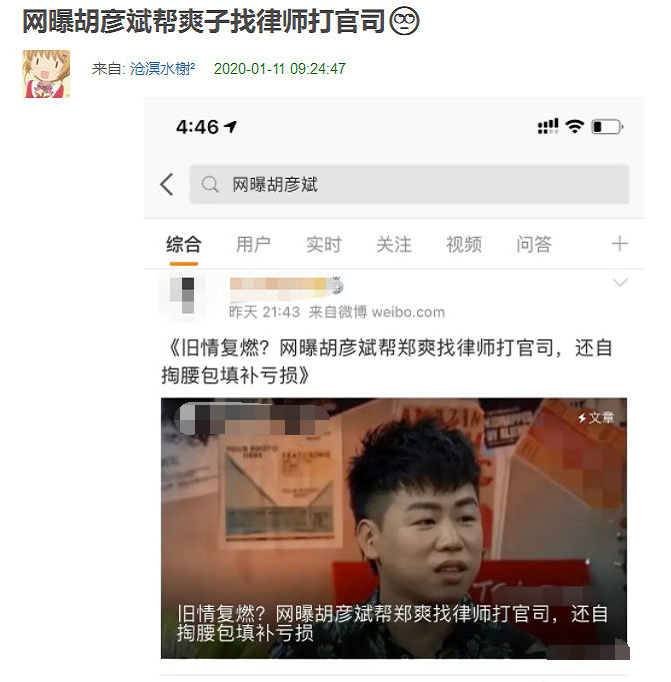Expand post options with the down chevron
Screen dimensions: 671x682
click(620, 283)
